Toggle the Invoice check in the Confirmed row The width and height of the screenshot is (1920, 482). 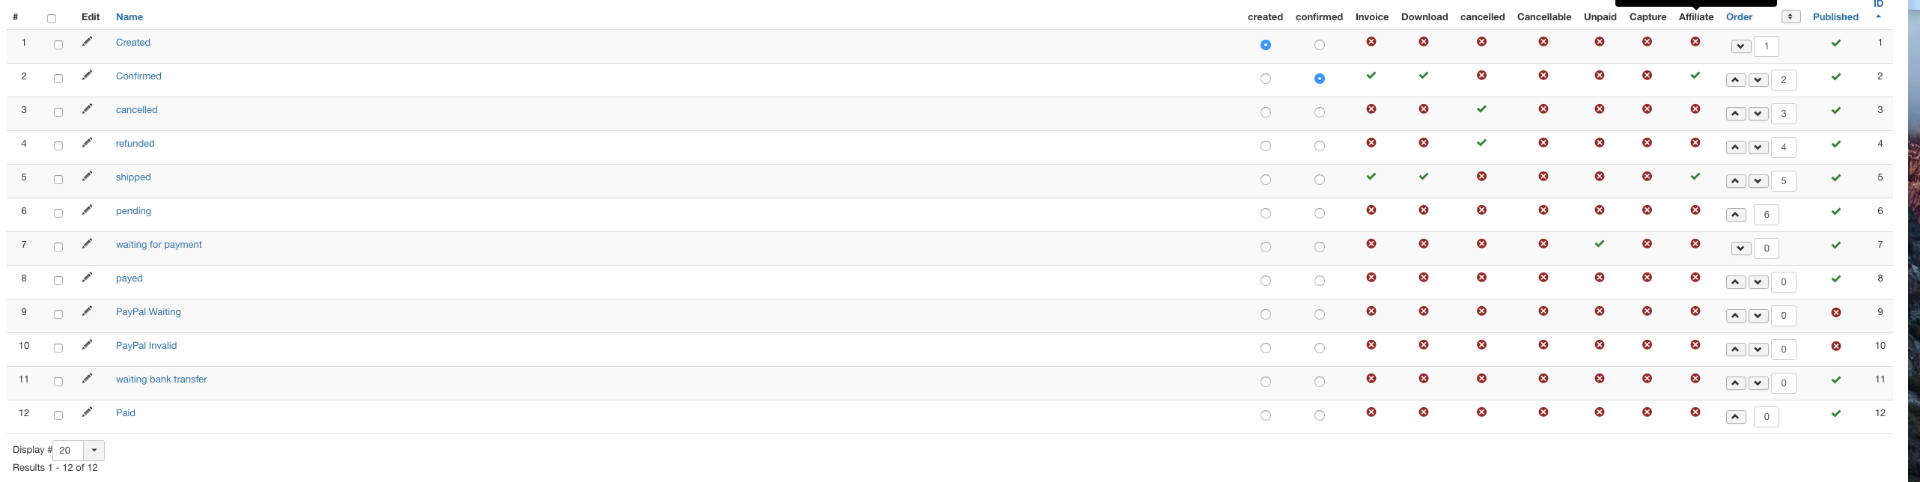tap(1371, 76)
